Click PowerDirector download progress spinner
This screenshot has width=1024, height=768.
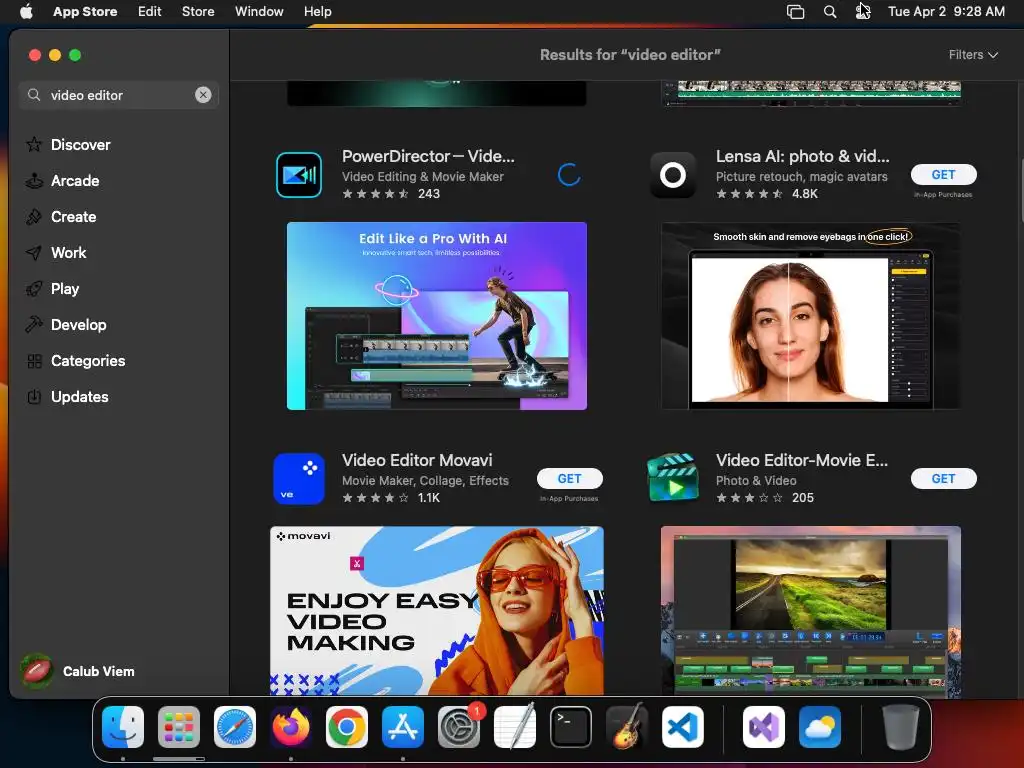(569, 174)
